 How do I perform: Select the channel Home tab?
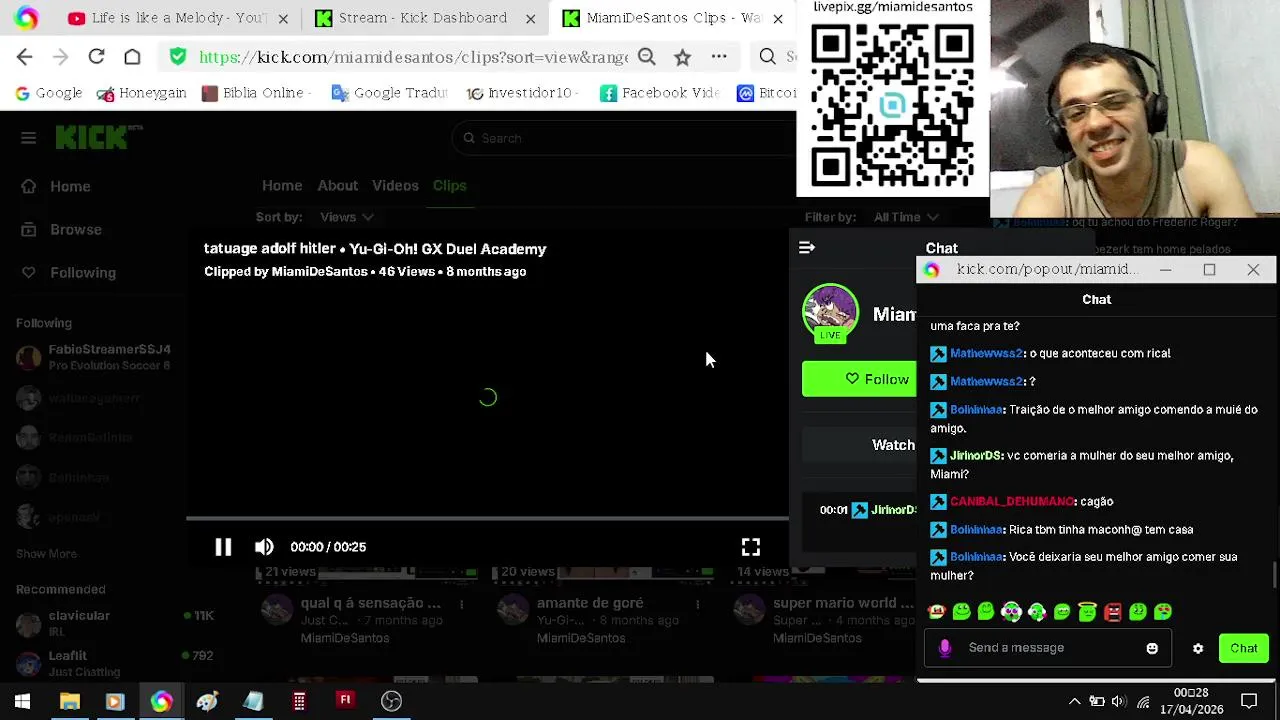pos(282,186)
